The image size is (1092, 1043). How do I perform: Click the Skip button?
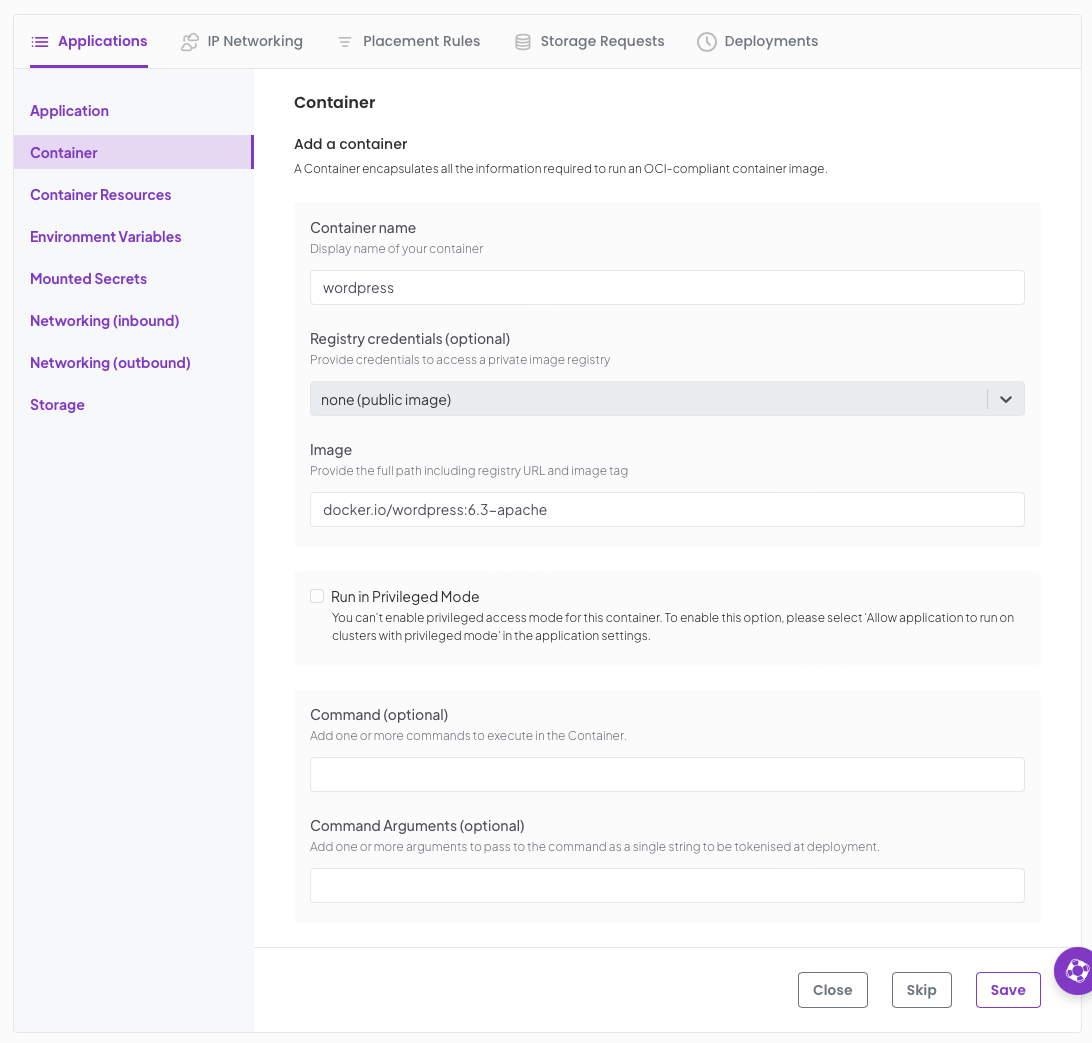(x=921, y=989)
